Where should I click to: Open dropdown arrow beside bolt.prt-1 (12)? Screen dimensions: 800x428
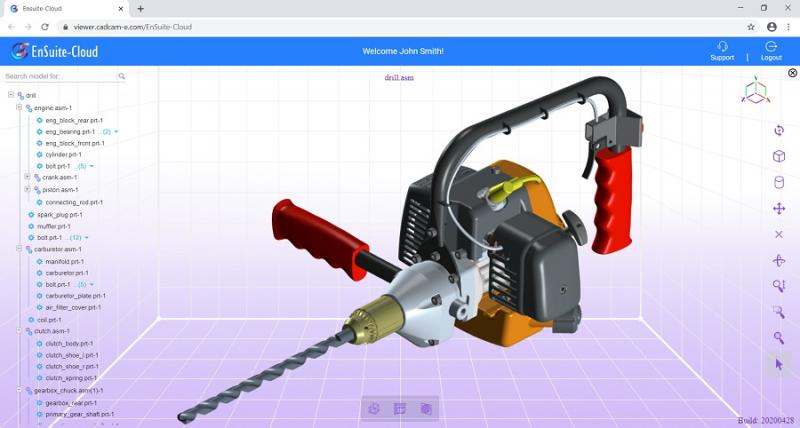point(86,238)
